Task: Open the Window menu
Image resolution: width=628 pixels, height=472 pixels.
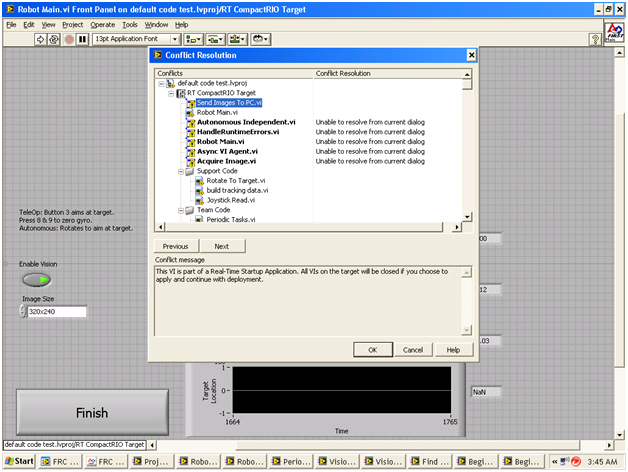Action: point(156,25)
